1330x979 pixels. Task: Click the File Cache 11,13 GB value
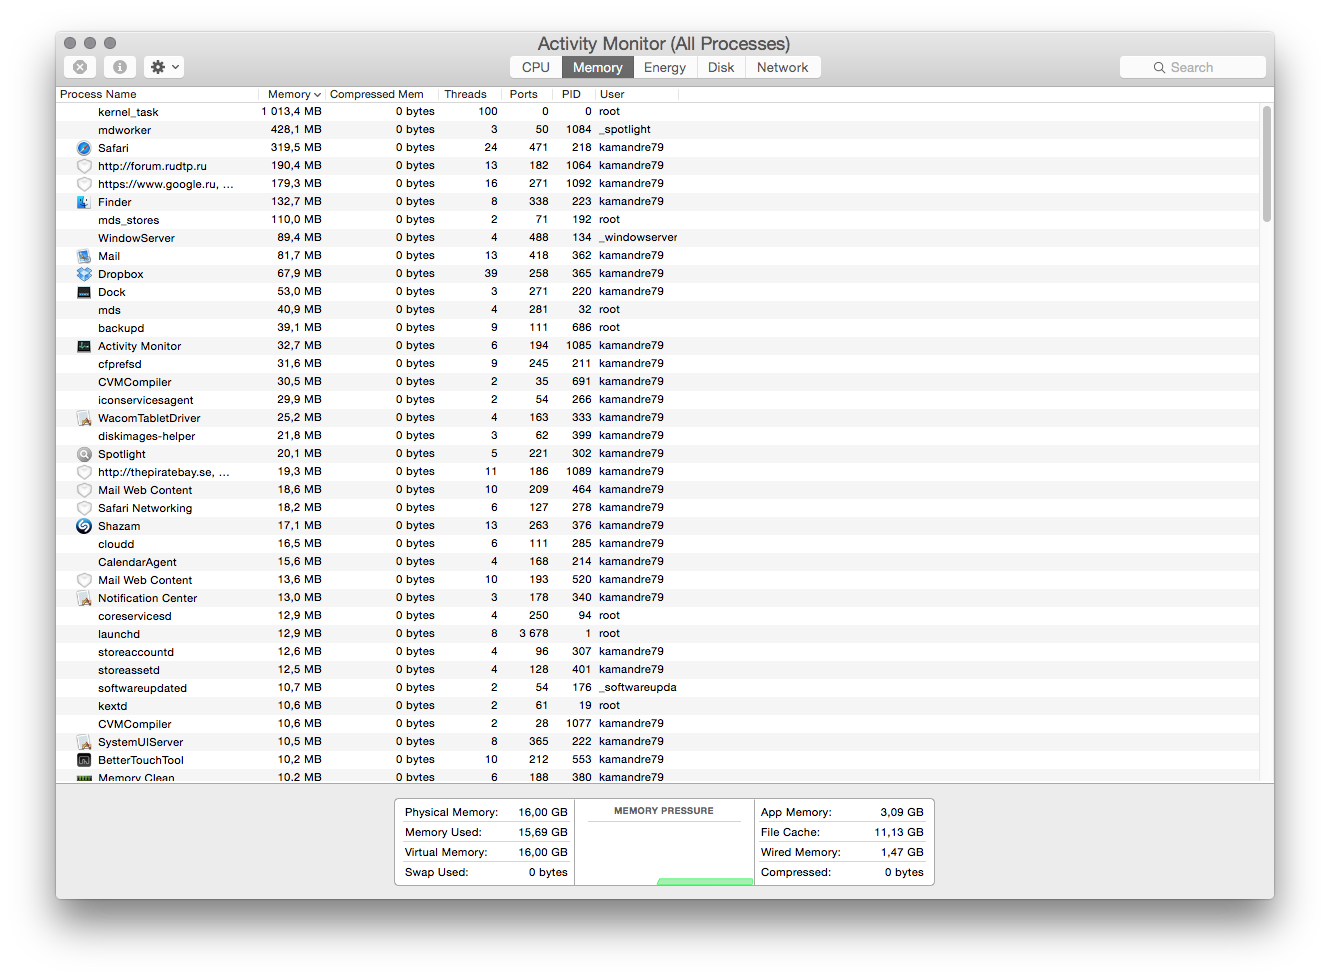pos(899,832)
